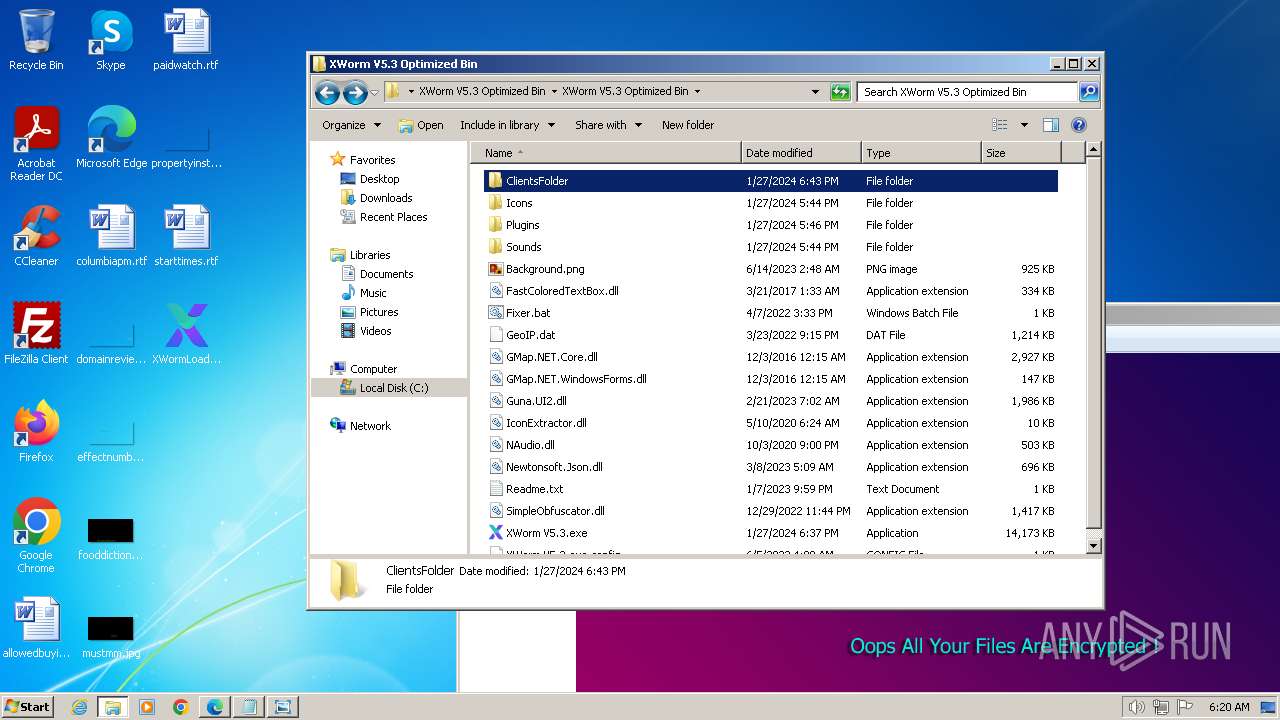Screen dimensions: 1280x720
Task: Select the XWormLoad desktop icon
Action: [x=187, y=334]
